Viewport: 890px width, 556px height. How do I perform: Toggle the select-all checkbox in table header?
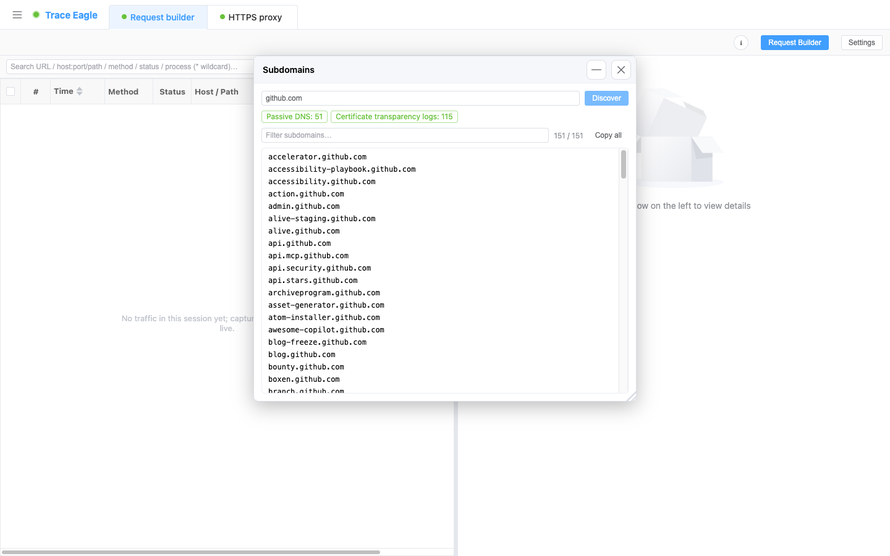(x=10, y=91)
